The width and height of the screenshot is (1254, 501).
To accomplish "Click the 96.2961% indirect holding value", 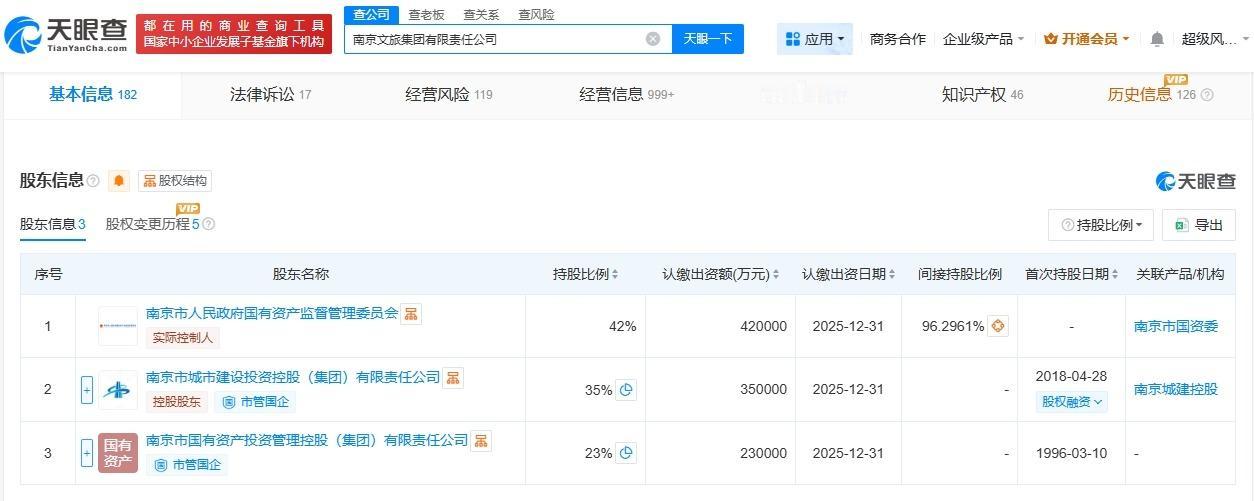I will (x=951, y=326).
